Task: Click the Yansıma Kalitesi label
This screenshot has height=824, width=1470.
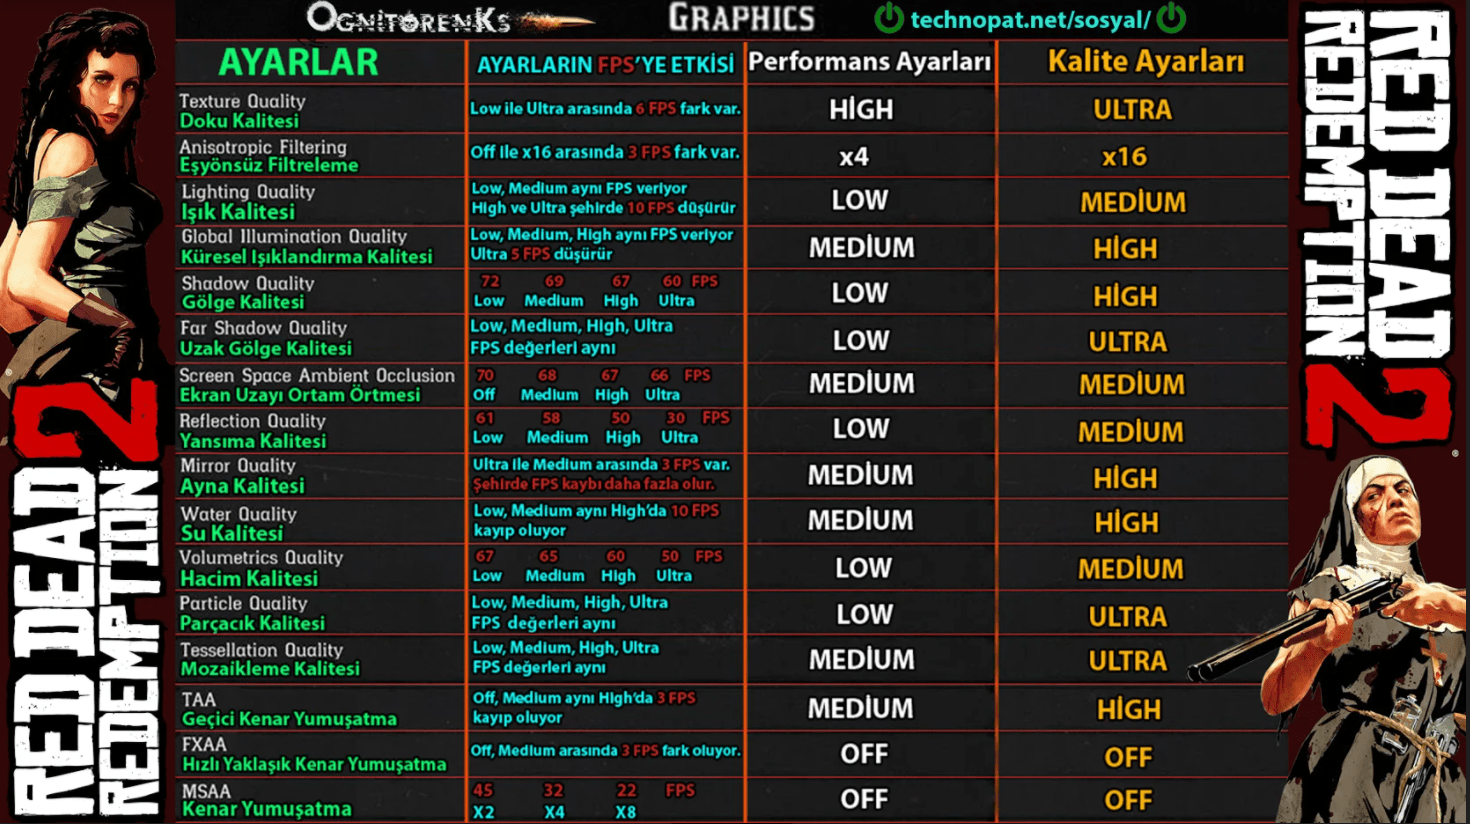Action: point(253,441)
